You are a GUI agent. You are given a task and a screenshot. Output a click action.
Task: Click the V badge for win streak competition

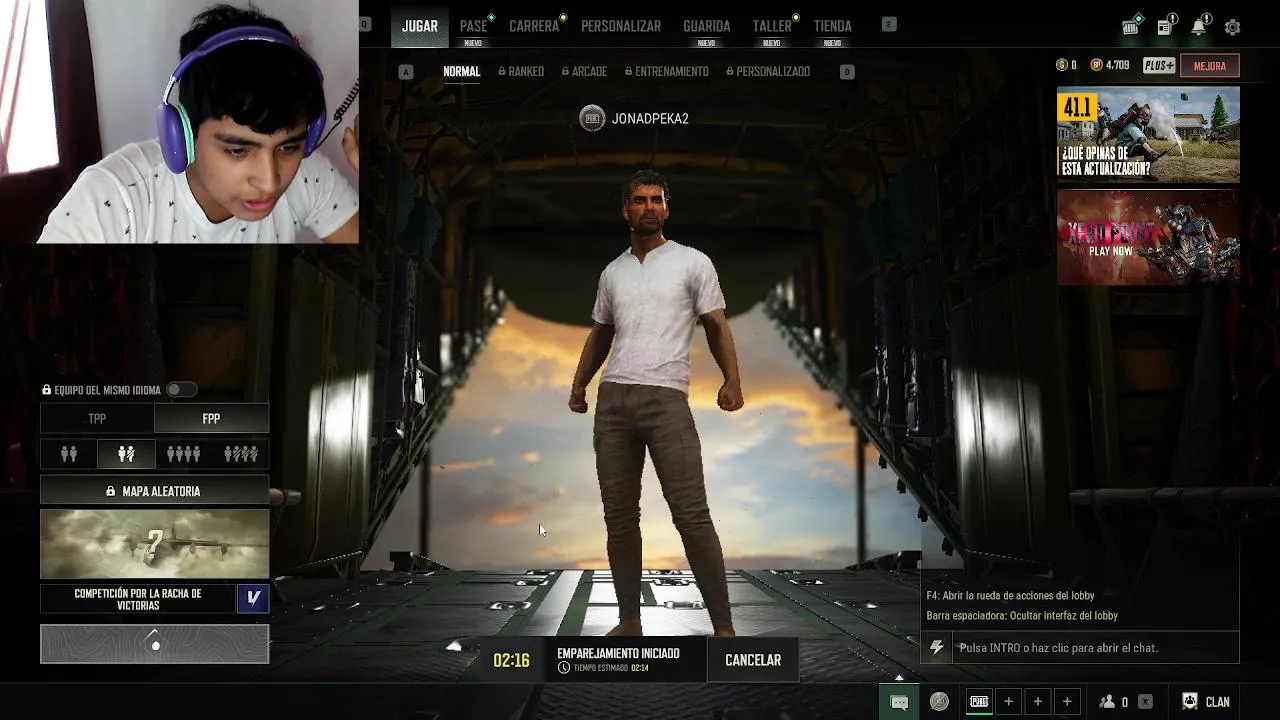tap(253, 599)
